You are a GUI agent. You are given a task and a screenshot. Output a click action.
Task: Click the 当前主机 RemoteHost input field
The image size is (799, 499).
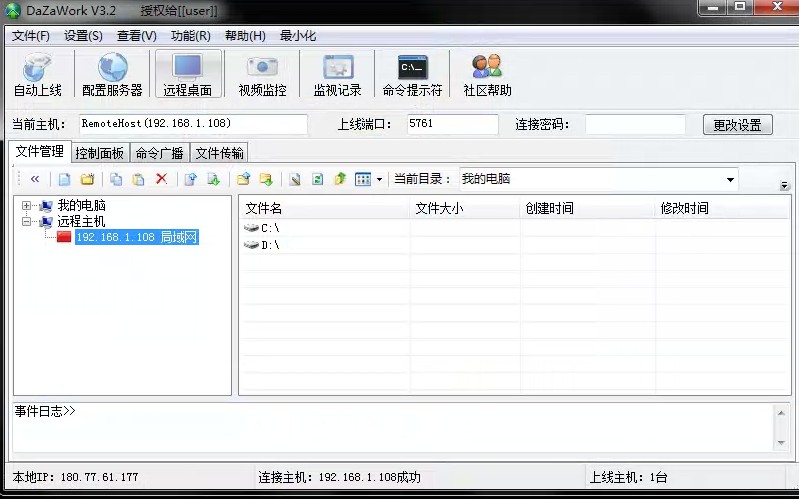194,124
